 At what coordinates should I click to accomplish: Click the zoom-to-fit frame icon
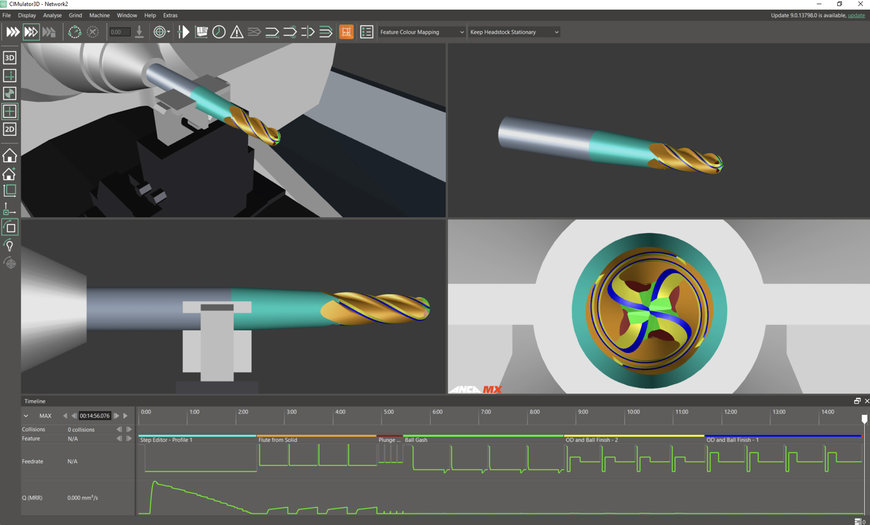point(9,191)
